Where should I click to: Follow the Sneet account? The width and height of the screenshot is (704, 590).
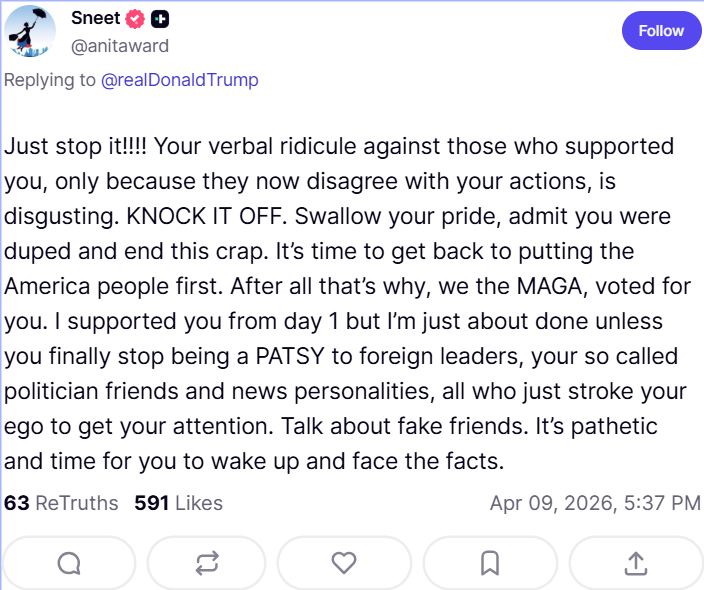661,31
